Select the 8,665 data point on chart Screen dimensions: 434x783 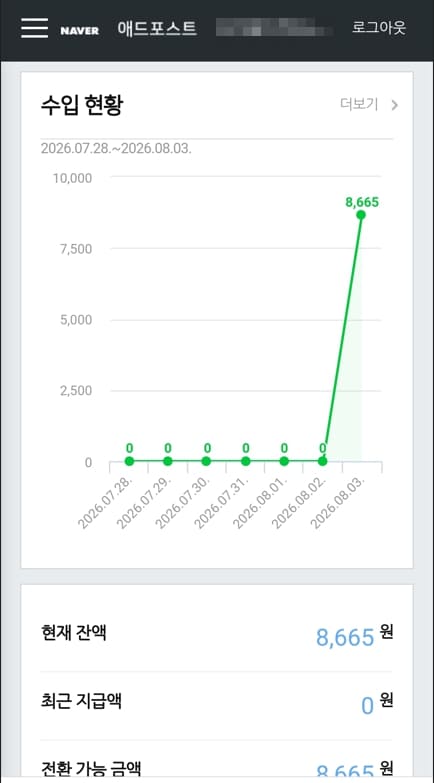361,215
